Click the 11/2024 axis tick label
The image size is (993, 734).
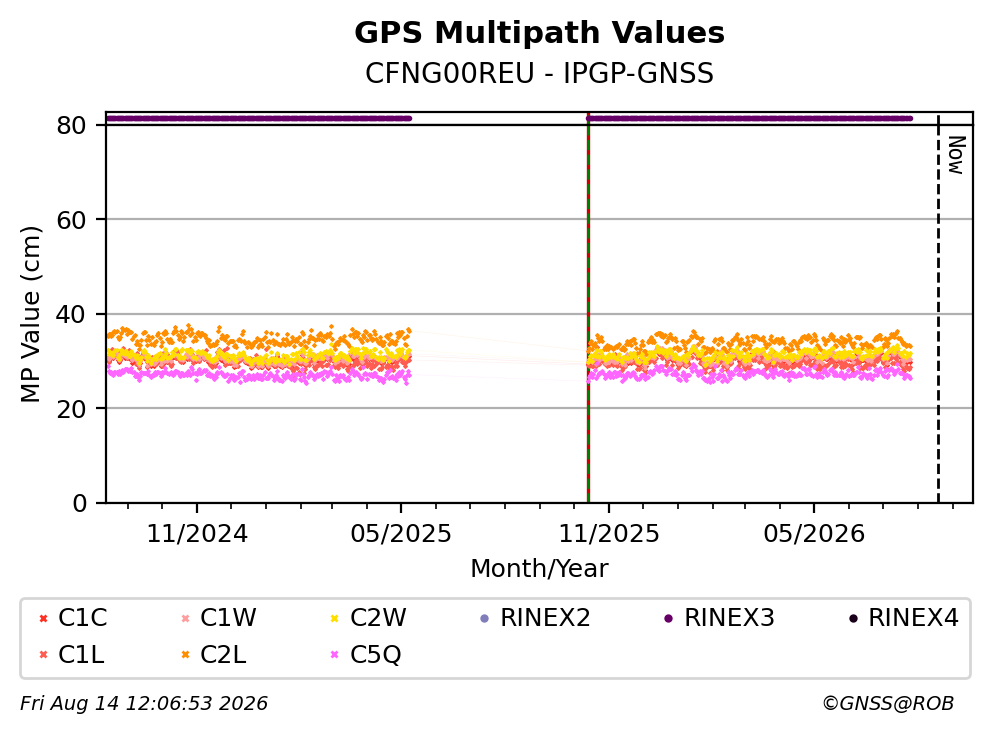pyautogui.click(x=197, y=534)
